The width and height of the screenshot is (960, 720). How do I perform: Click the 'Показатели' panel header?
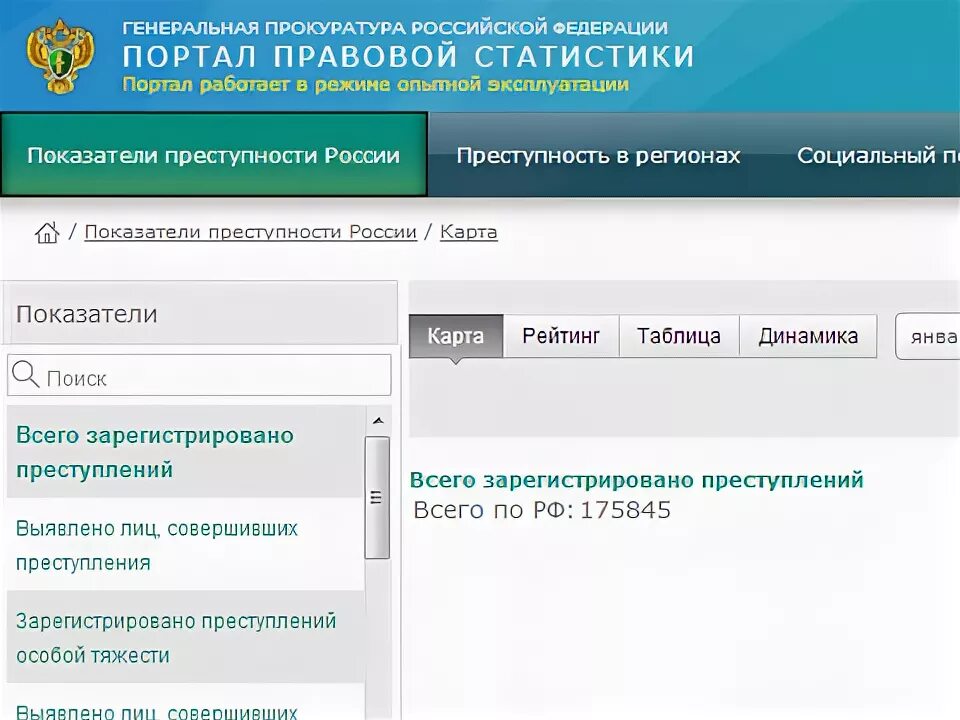(200, 313)
